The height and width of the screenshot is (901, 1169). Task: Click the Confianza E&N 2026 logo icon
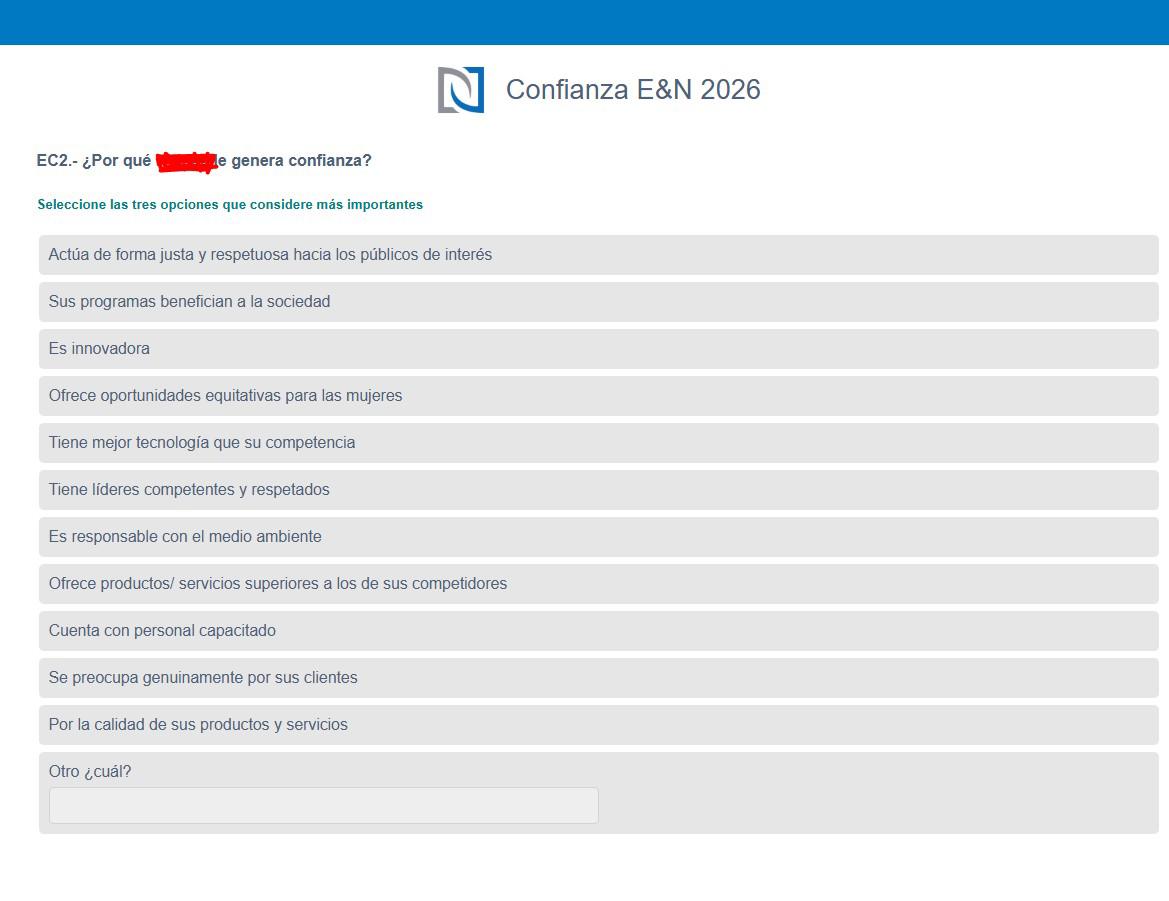pyautogui.click(x=461, y=89)
